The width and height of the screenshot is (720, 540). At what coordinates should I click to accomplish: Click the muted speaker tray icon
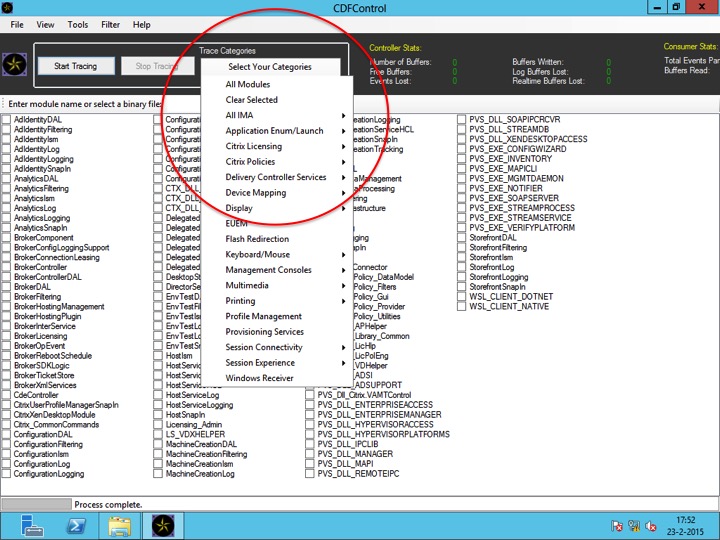651,526
